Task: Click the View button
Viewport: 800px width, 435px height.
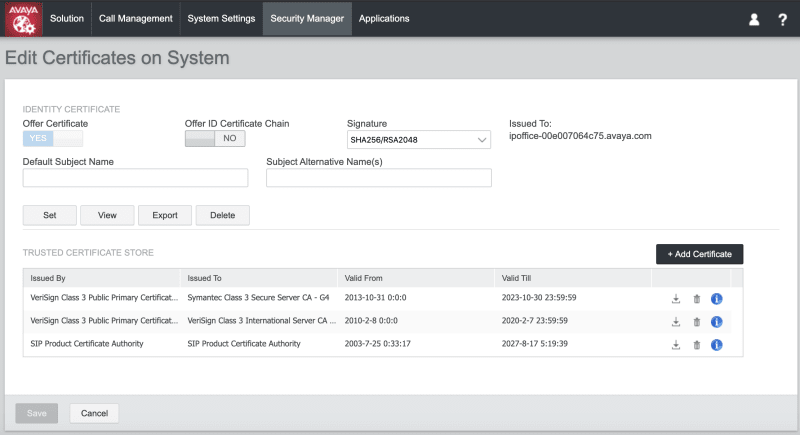Action: (x=107, y=215)
